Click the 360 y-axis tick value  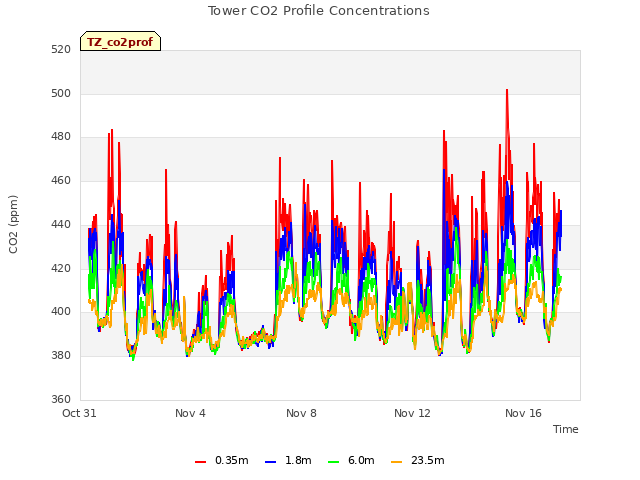[x=61, y=399]
